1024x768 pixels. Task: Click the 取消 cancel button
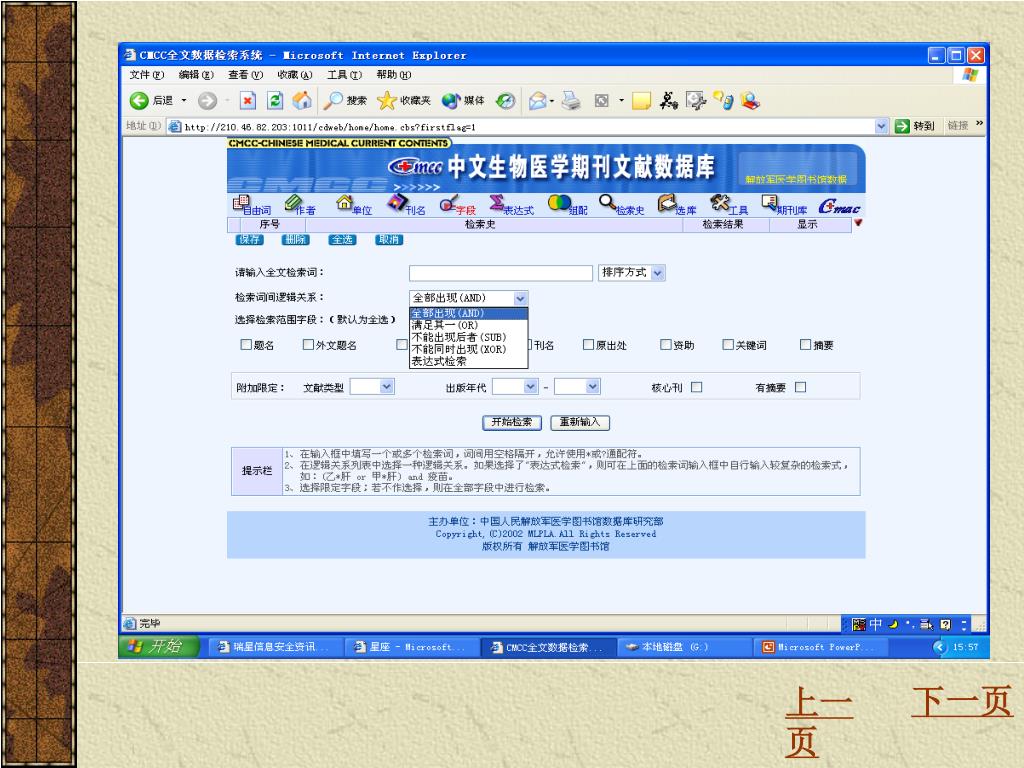point(389,240)
